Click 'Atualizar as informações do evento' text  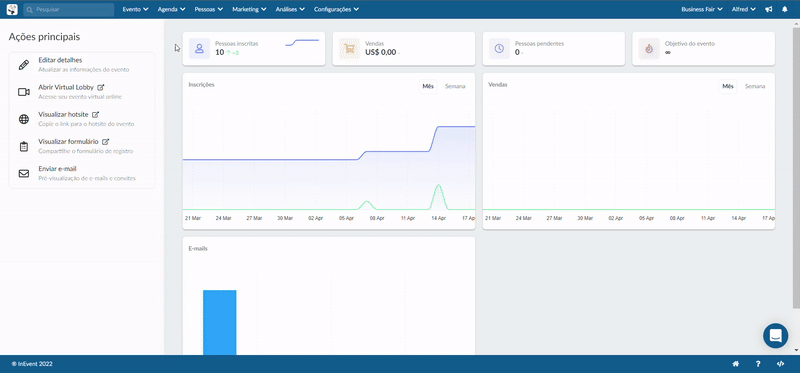pyautogui.click(x=84, y=69)
